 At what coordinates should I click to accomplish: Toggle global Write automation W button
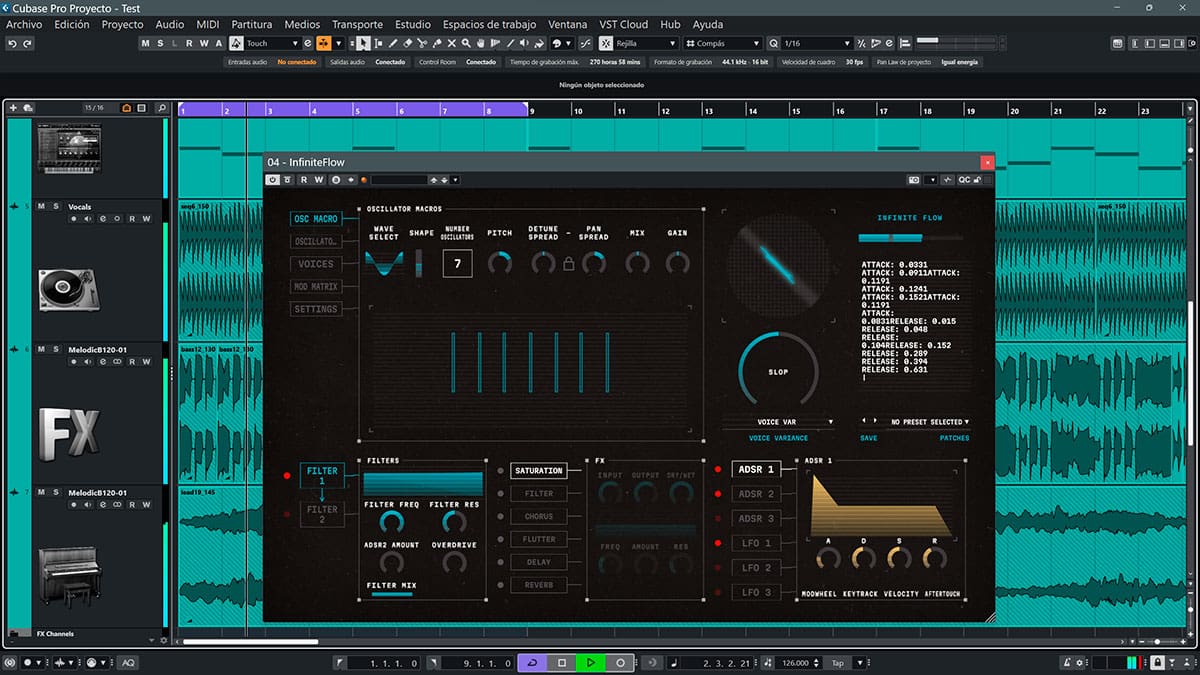pyautogui.click(x=206, y=43)
